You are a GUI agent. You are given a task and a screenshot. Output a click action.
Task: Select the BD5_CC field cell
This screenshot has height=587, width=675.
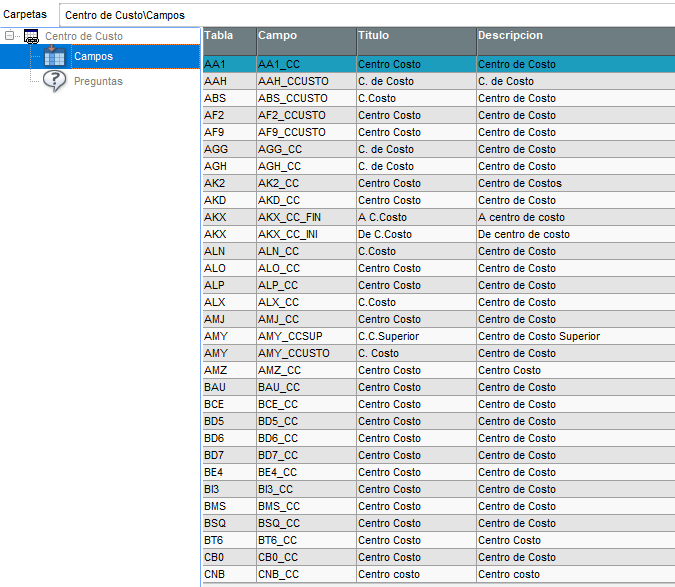click(307, 421)
